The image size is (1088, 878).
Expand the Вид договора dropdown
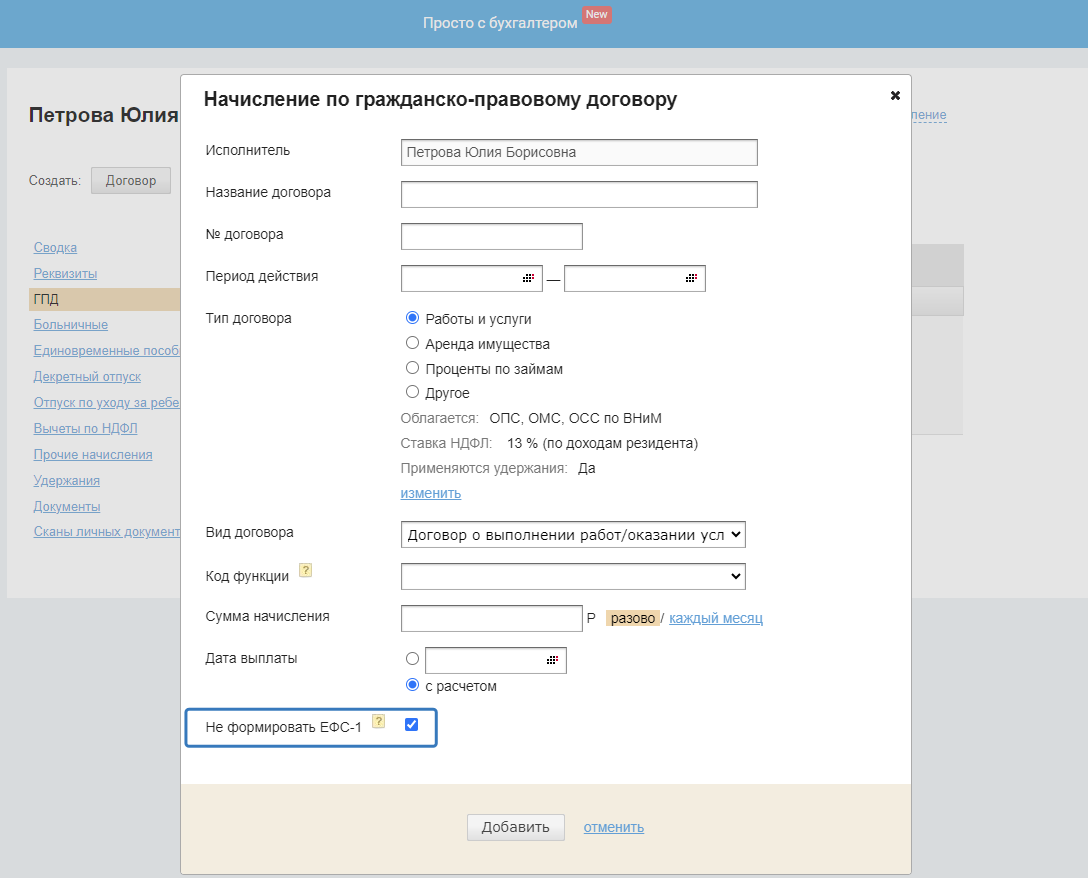(573, 535)
